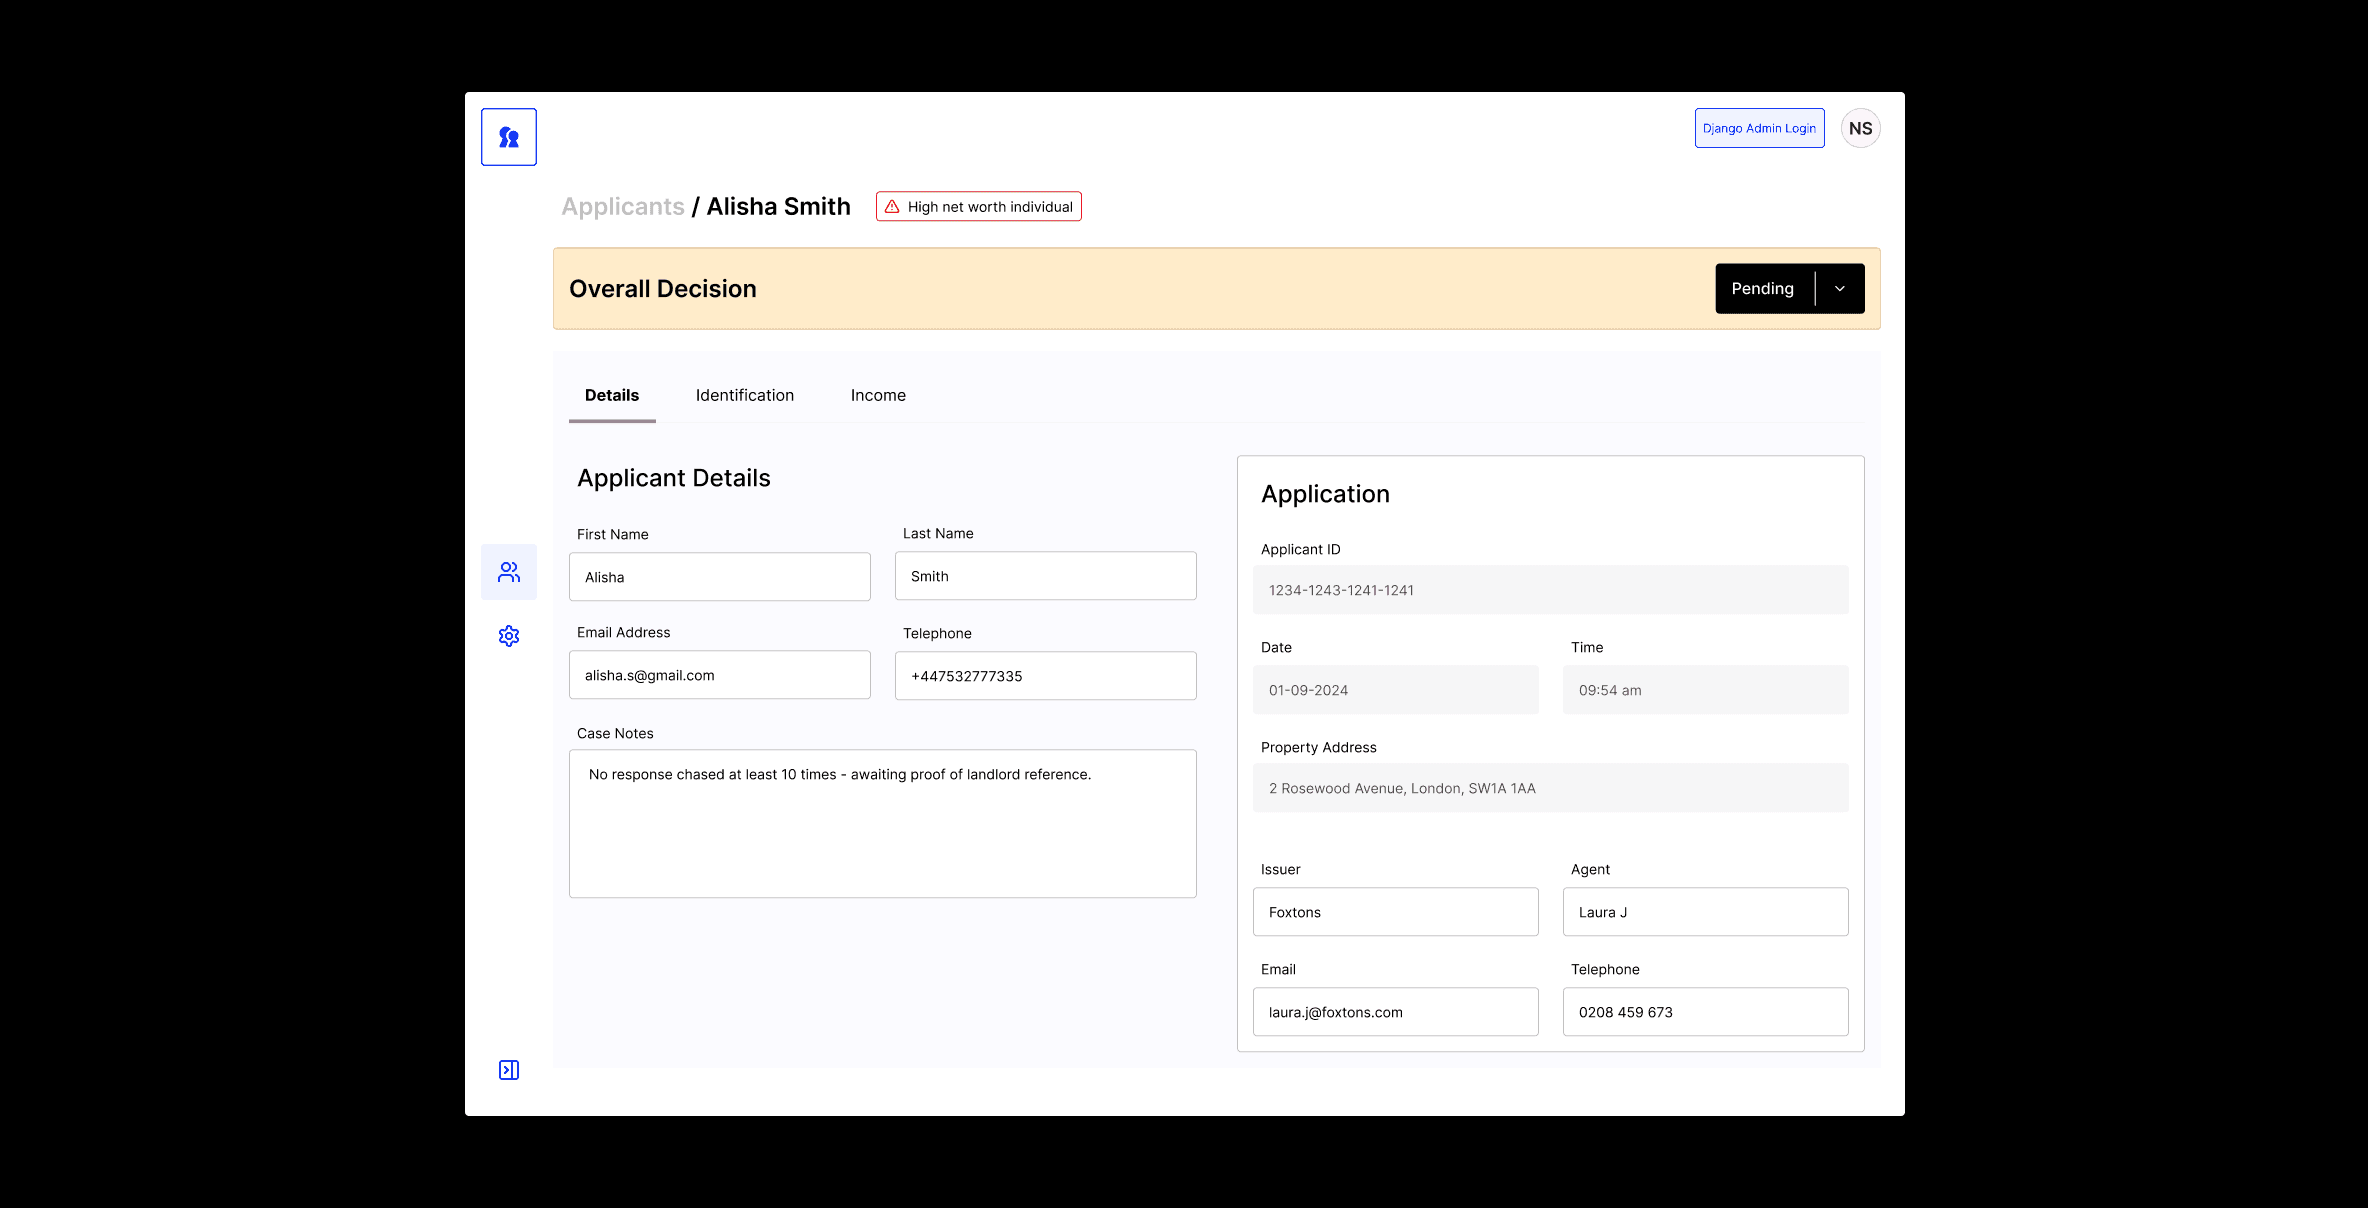This screenshot has height=1208, width=2368.
Task: Open the Pending decision dropdown chevron
Action: coord(1839,289)
